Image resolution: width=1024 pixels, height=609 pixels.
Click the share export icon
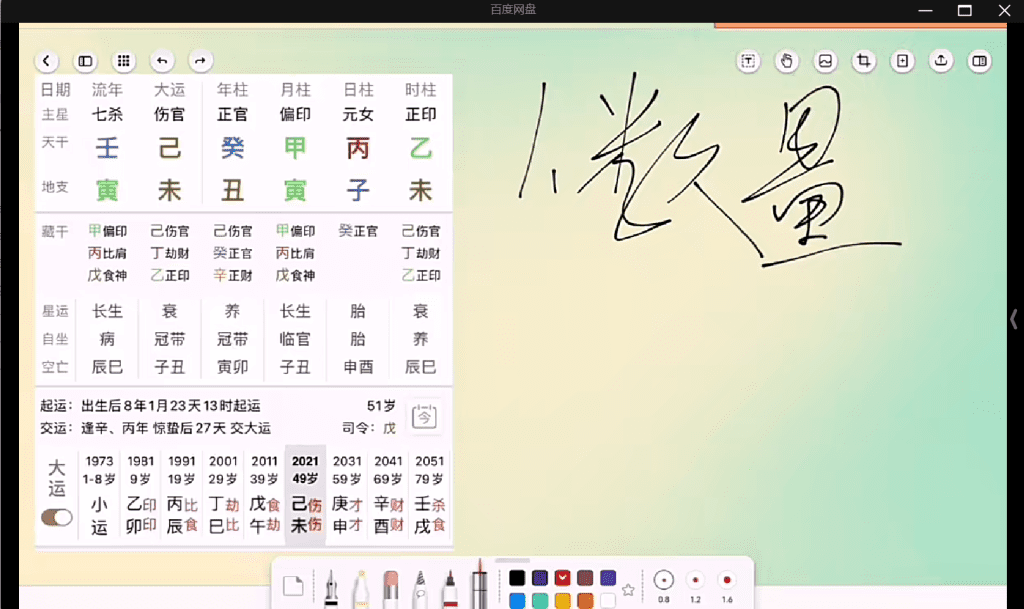(x=941, y=61)
